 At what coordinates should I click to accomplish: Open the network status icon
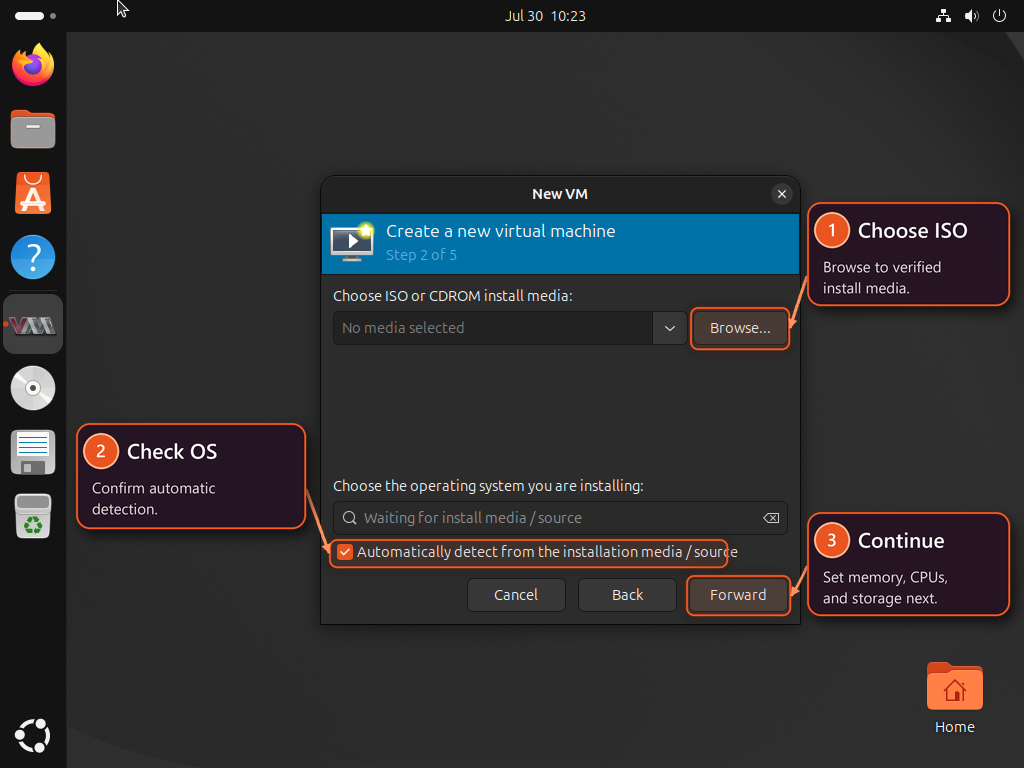click(943, 16)
